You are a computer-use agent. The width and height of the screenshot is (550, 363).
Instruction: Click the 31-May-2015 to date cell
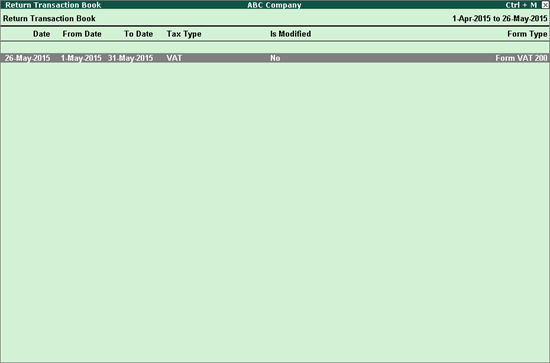point(130,58)
